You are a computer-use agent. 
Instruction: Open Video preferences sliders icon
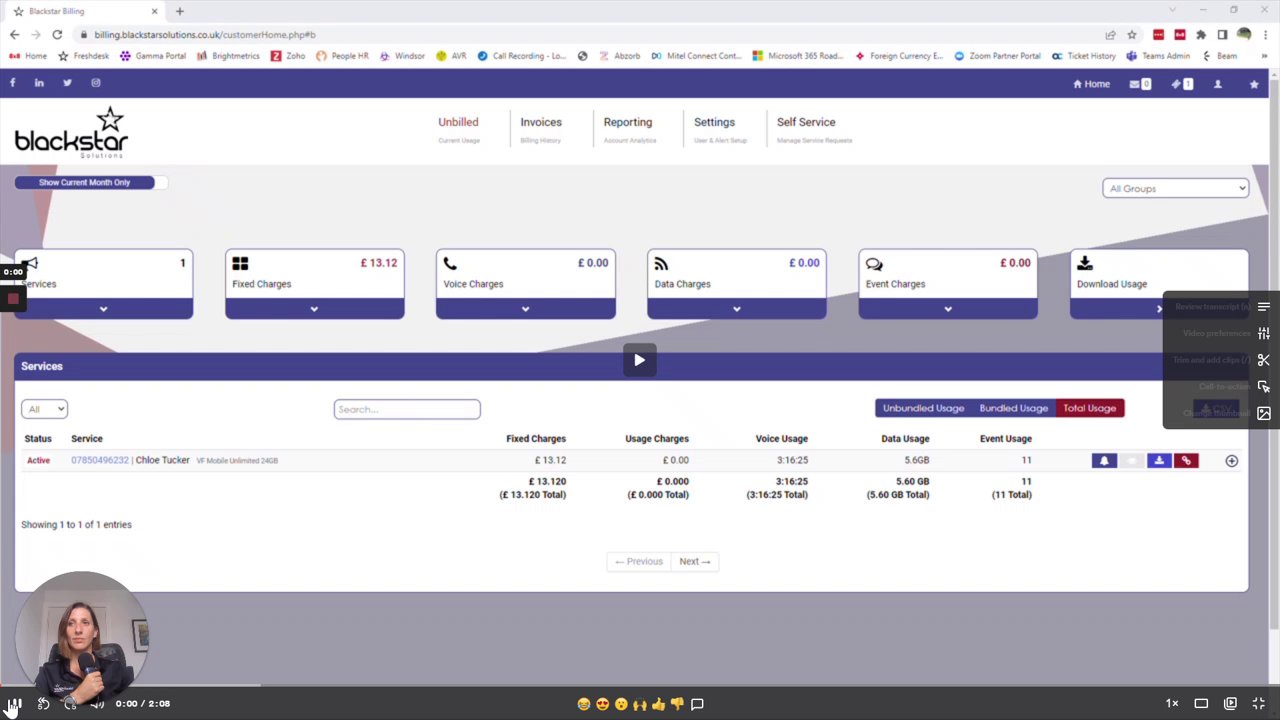[1264, 333]
